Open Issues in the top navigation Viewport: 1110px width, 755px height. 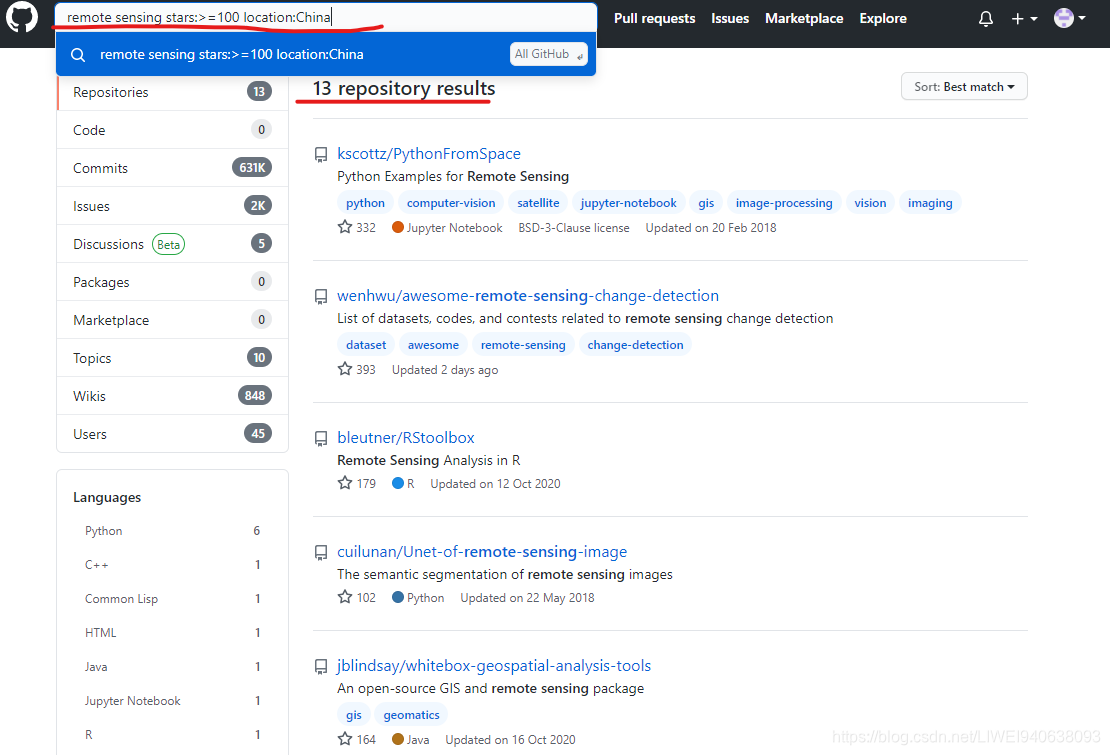(x=730, y=18)
